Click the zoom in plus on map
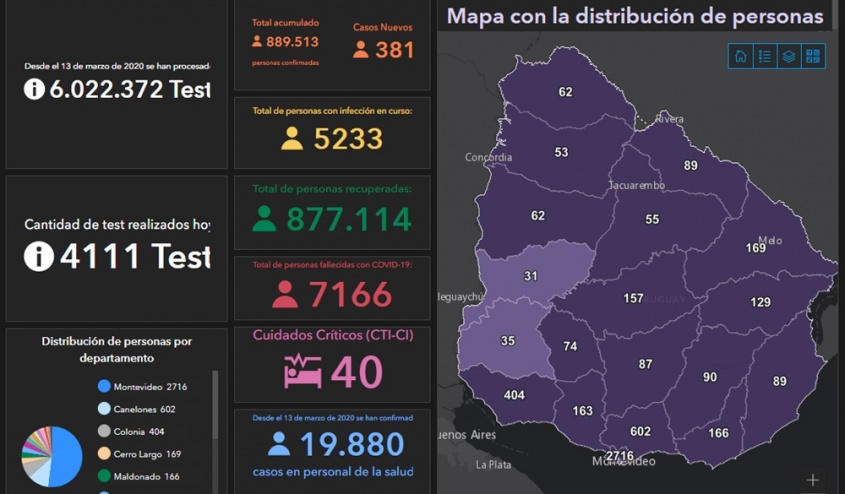Viewport: 845px width, 494px height. coord(812,480)
